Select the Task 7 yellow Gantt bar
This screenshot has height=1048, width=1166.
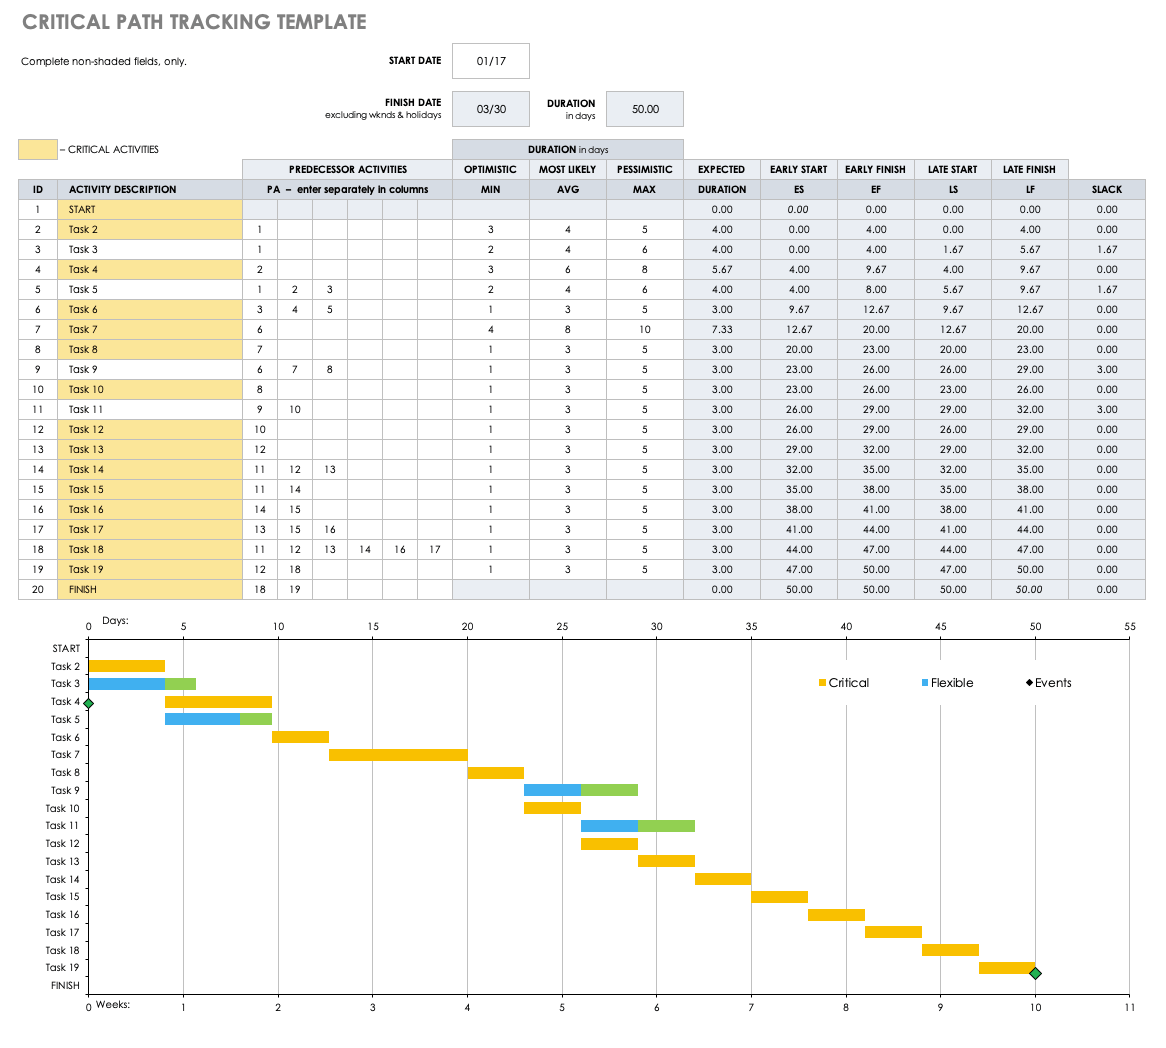click(397, 754)
